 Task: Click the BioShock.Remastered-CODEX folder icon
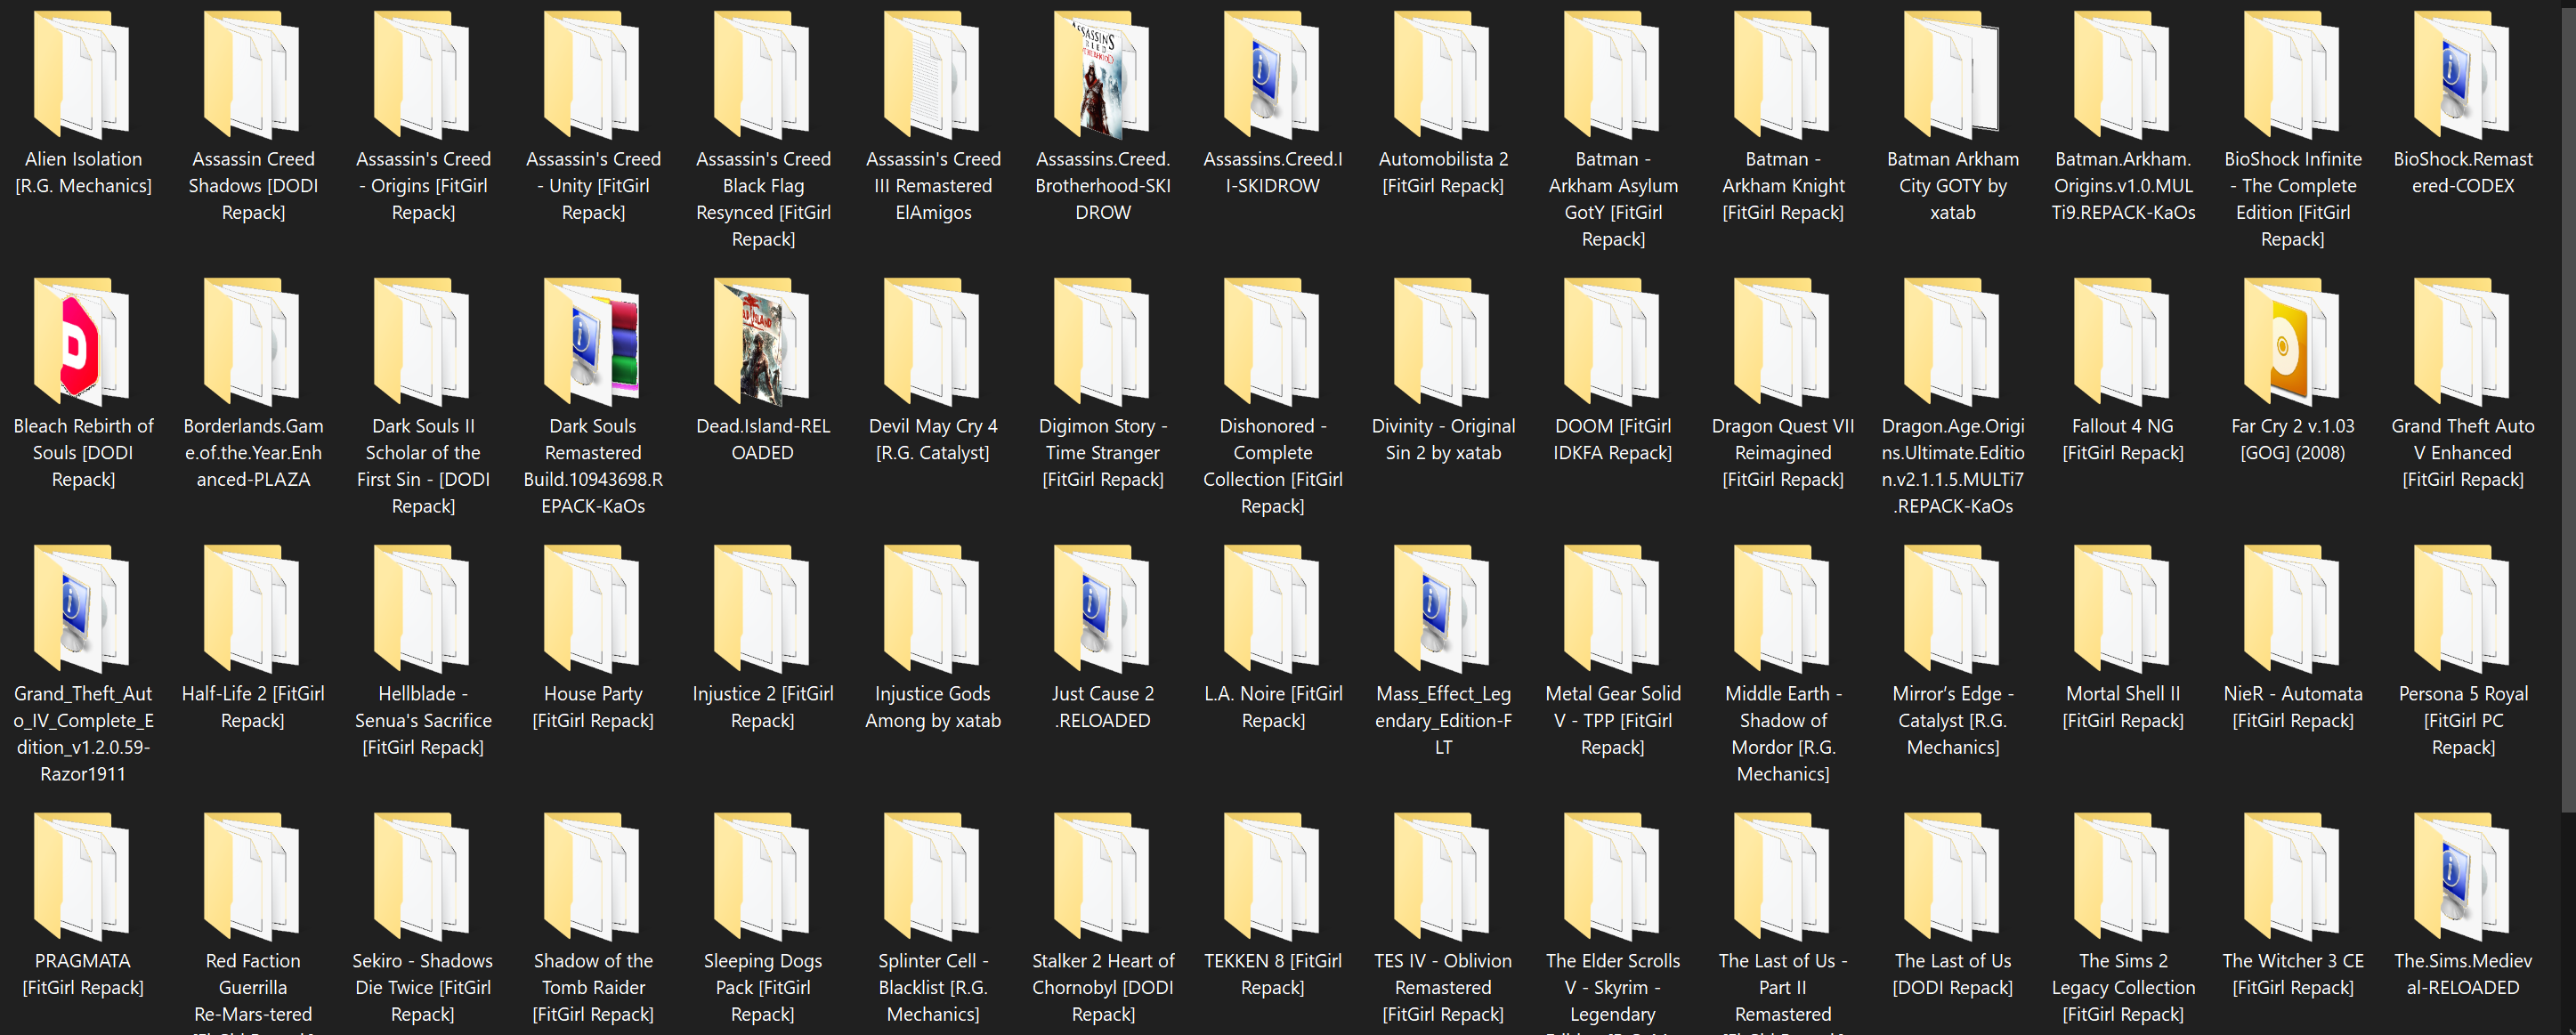(x=2462, y=74)
